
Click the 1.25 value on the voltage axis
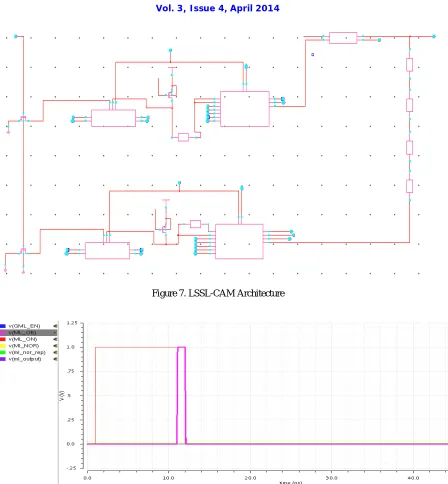(x=72, y=323)
